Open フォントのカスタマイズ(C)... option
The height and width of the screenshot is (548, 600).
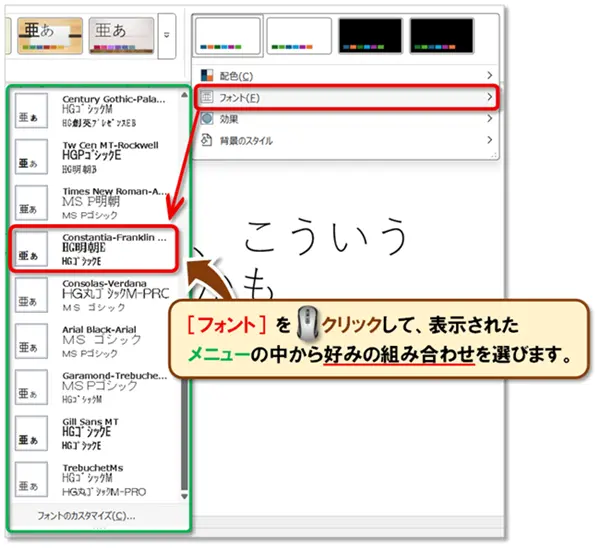(86, 515)
